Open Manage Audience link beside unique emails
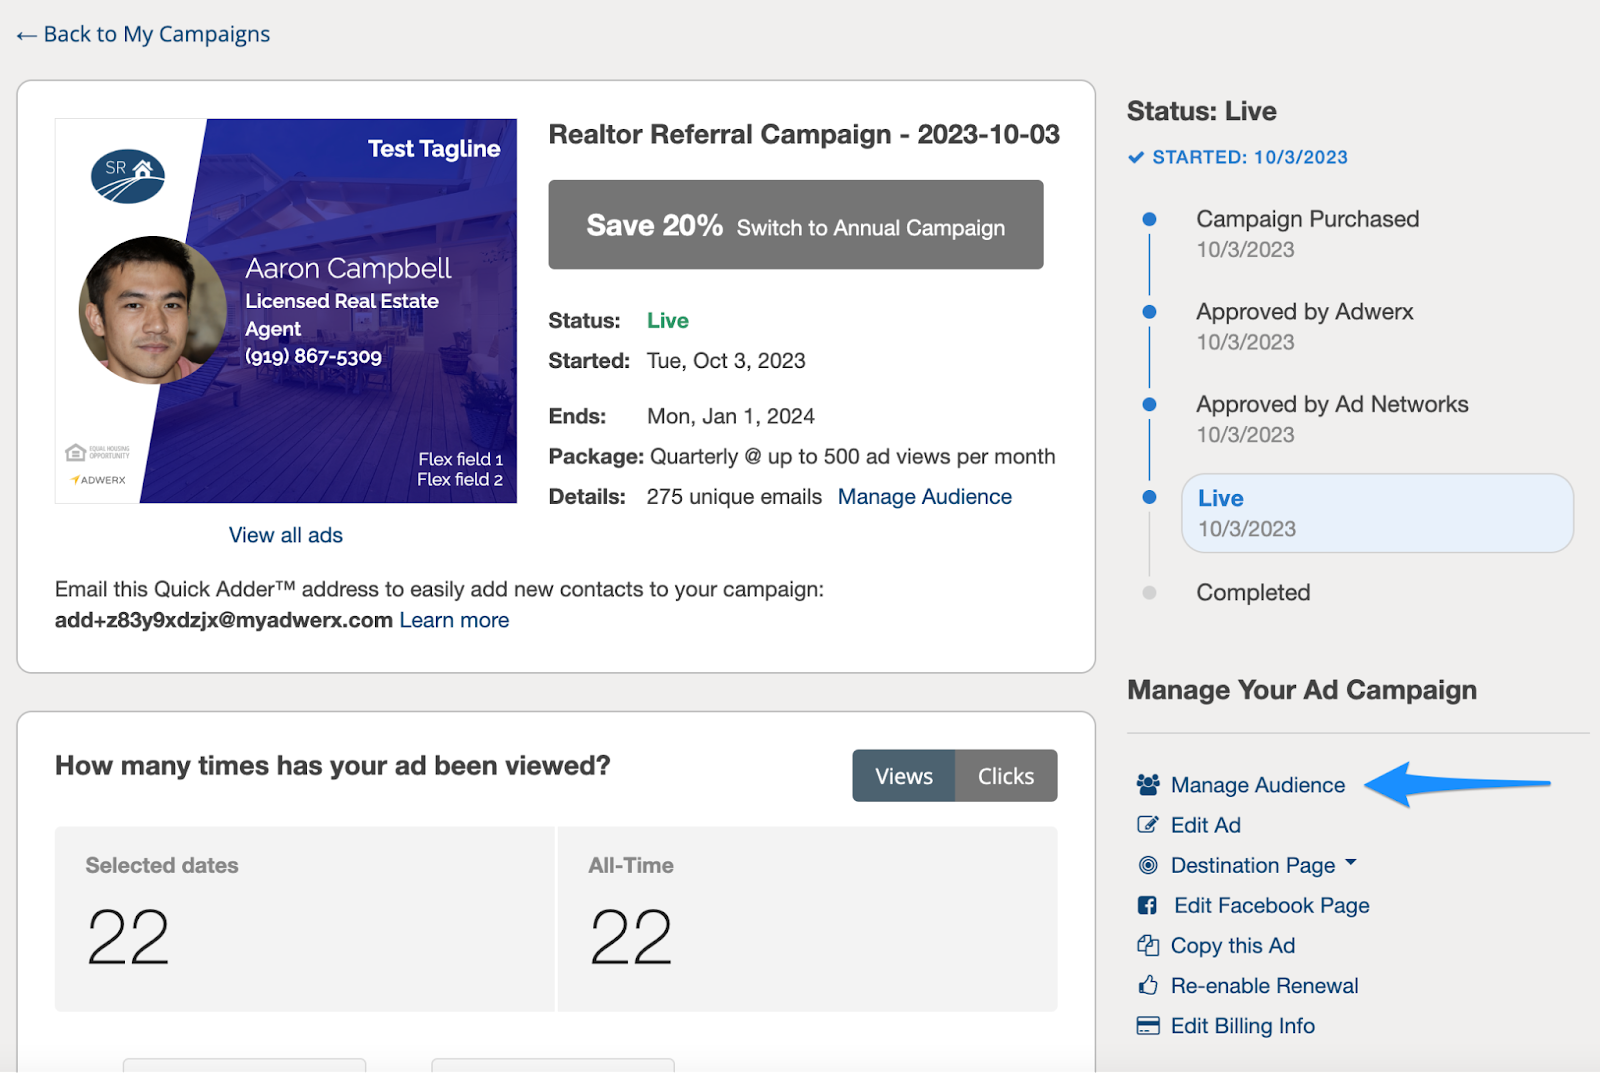The height and width of the screenshot is (1073, 1600). click(x=925, y=497)
